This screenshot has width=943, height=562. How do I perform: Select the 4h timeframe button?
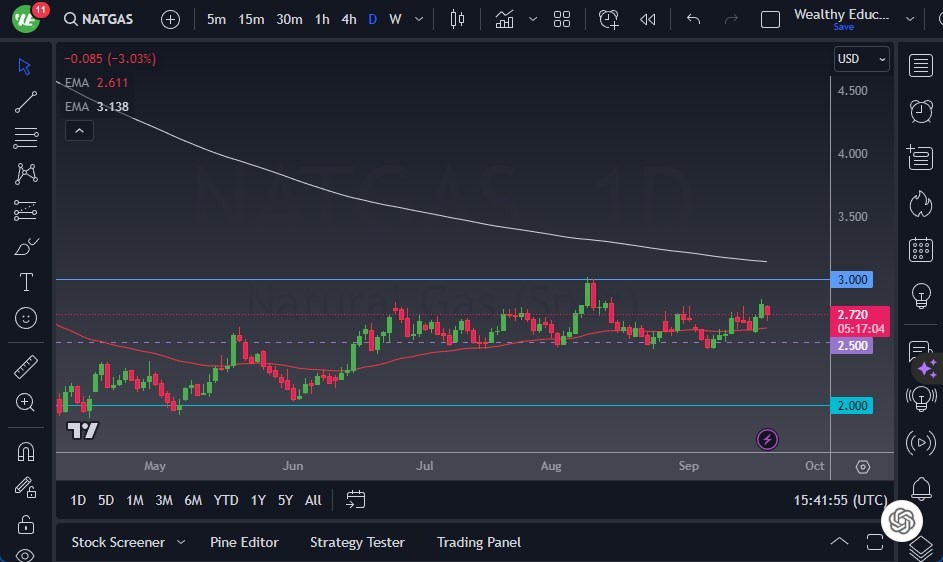pos(348,19)
